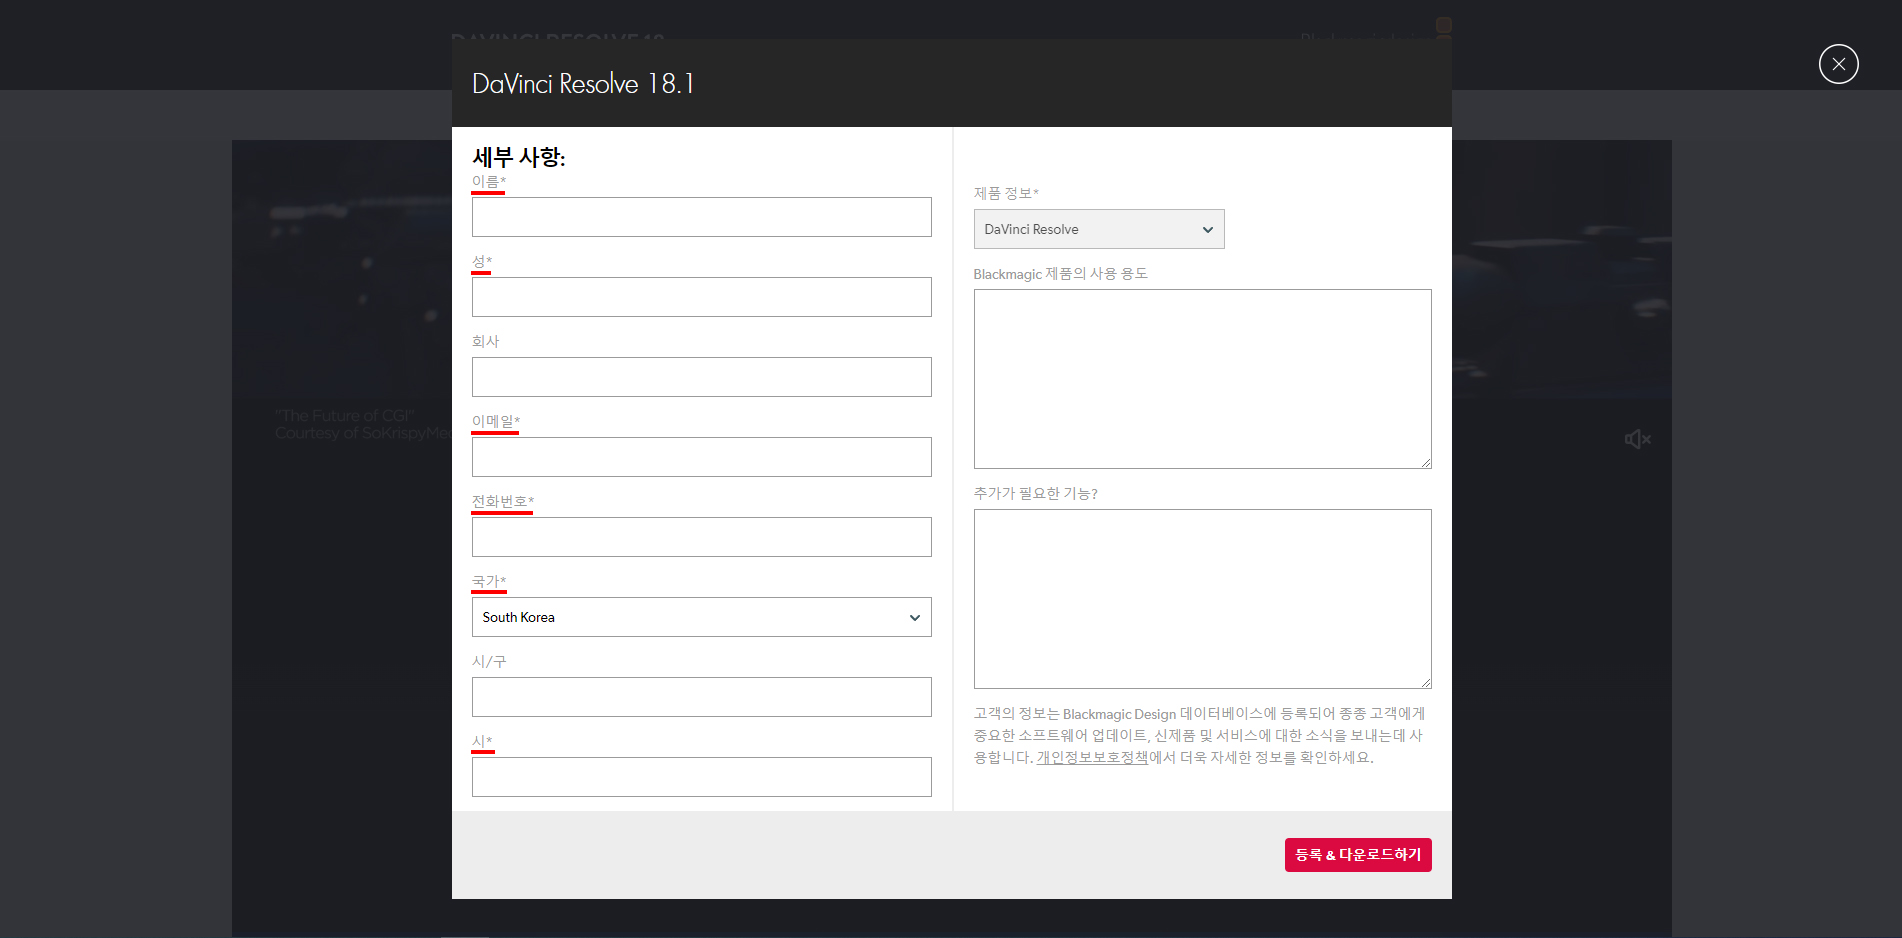Select the 전화번호 (phone number) input field
The height and width of the screenshot is (938, 1902).
[701, 537]
